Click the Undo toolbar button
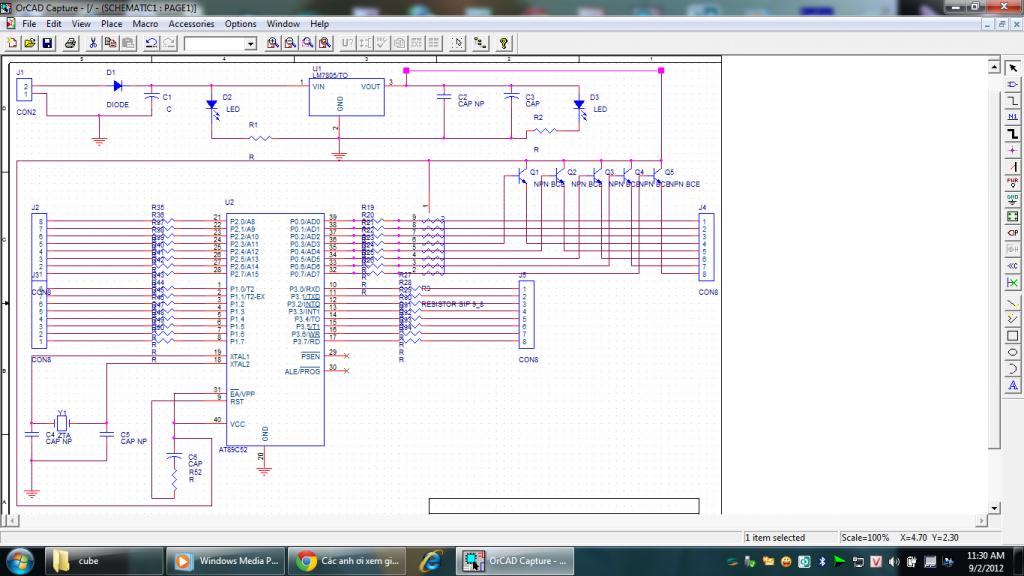Image resolution: width=1024 pixels, height=576 pixels. point(150,43)
